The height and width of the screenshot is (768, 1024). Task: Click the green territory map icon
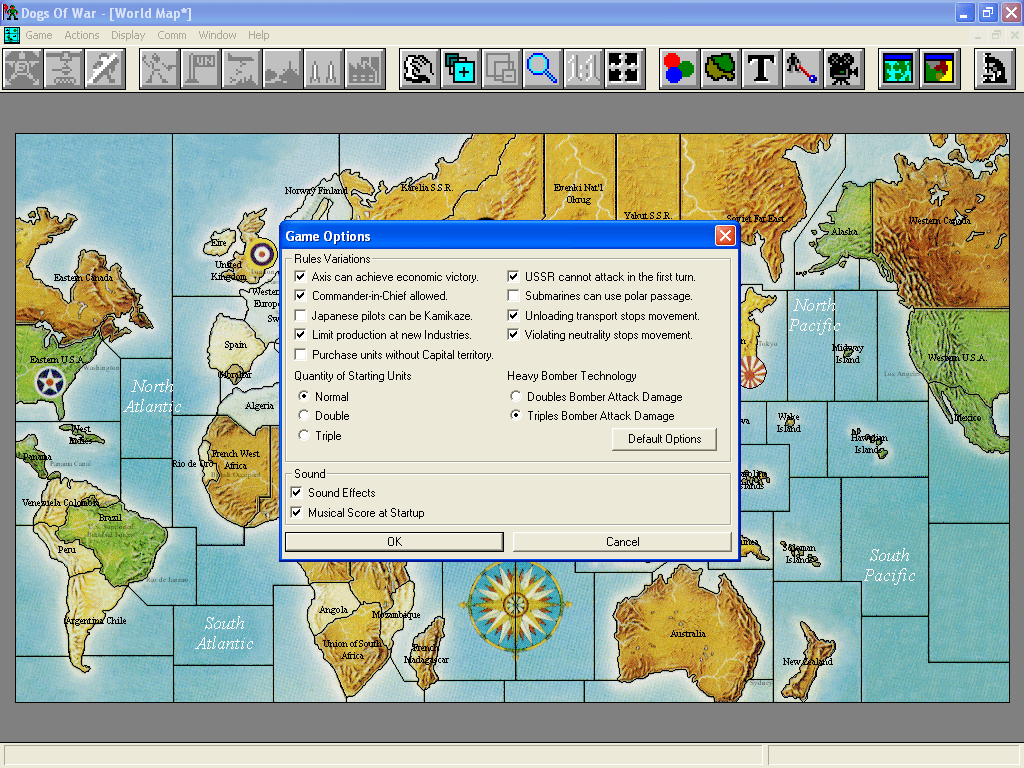720,69
